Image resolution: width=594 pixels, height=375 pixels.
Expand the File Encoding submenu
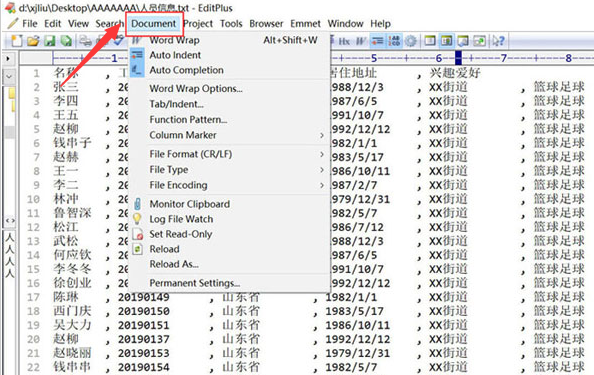pos(229,185)
